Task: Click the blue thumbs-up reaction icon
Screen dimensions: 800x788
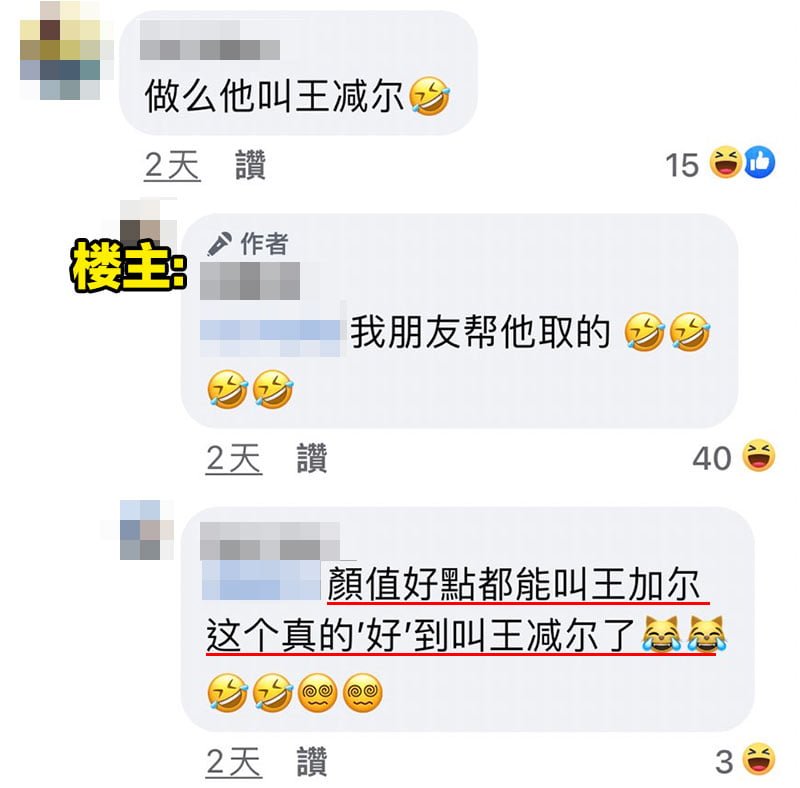Action: click(x=760, y=163)
